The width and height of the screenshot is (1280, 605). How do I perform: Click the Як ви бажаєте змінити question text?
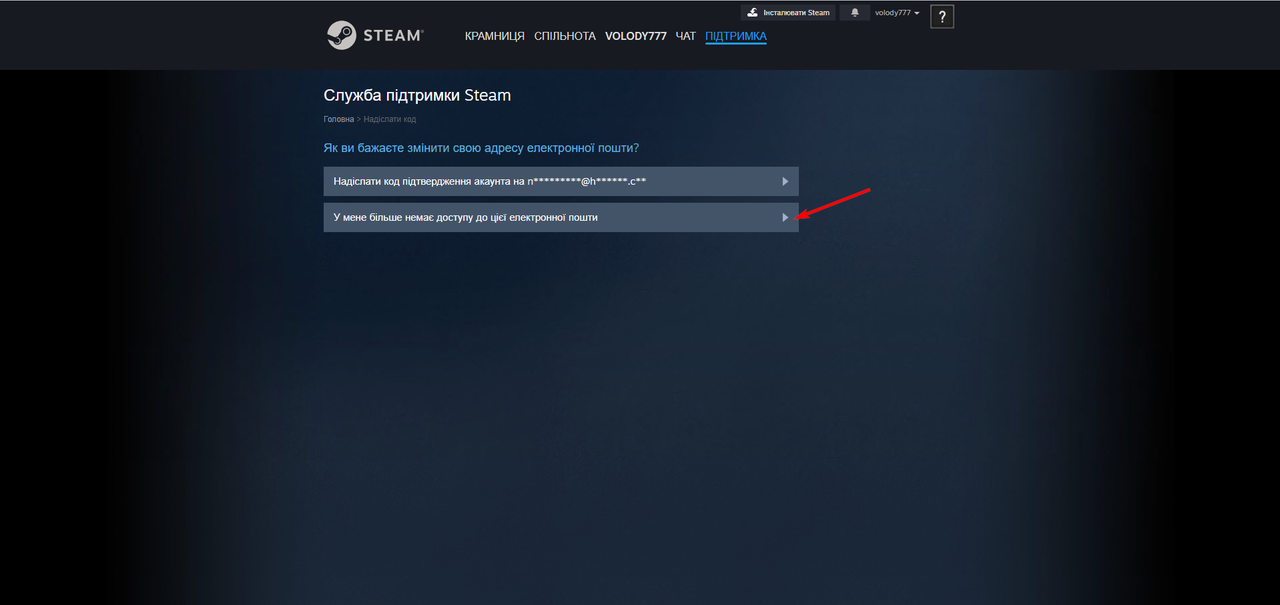481,148
